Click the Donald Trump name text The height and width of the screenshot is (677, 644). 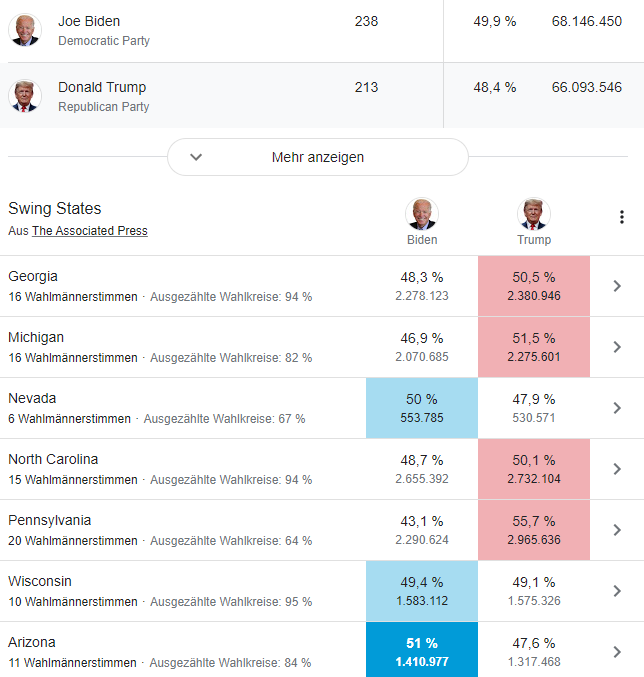click(102, 87)
